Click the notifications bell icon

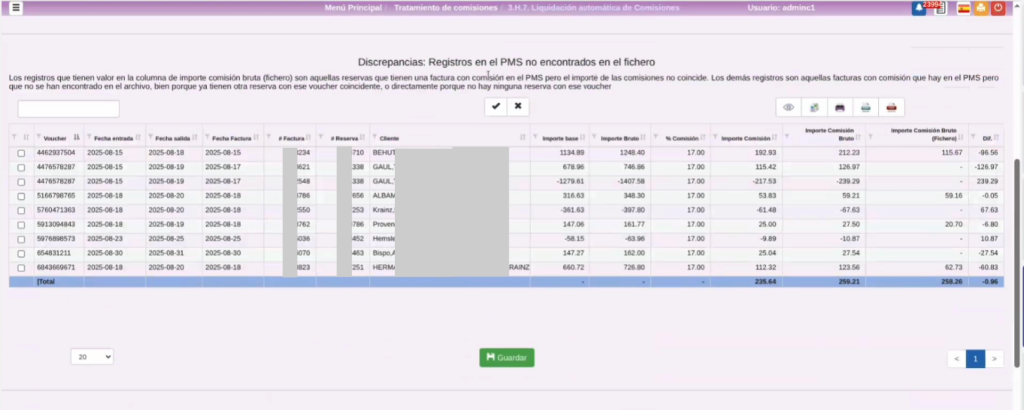919,8
